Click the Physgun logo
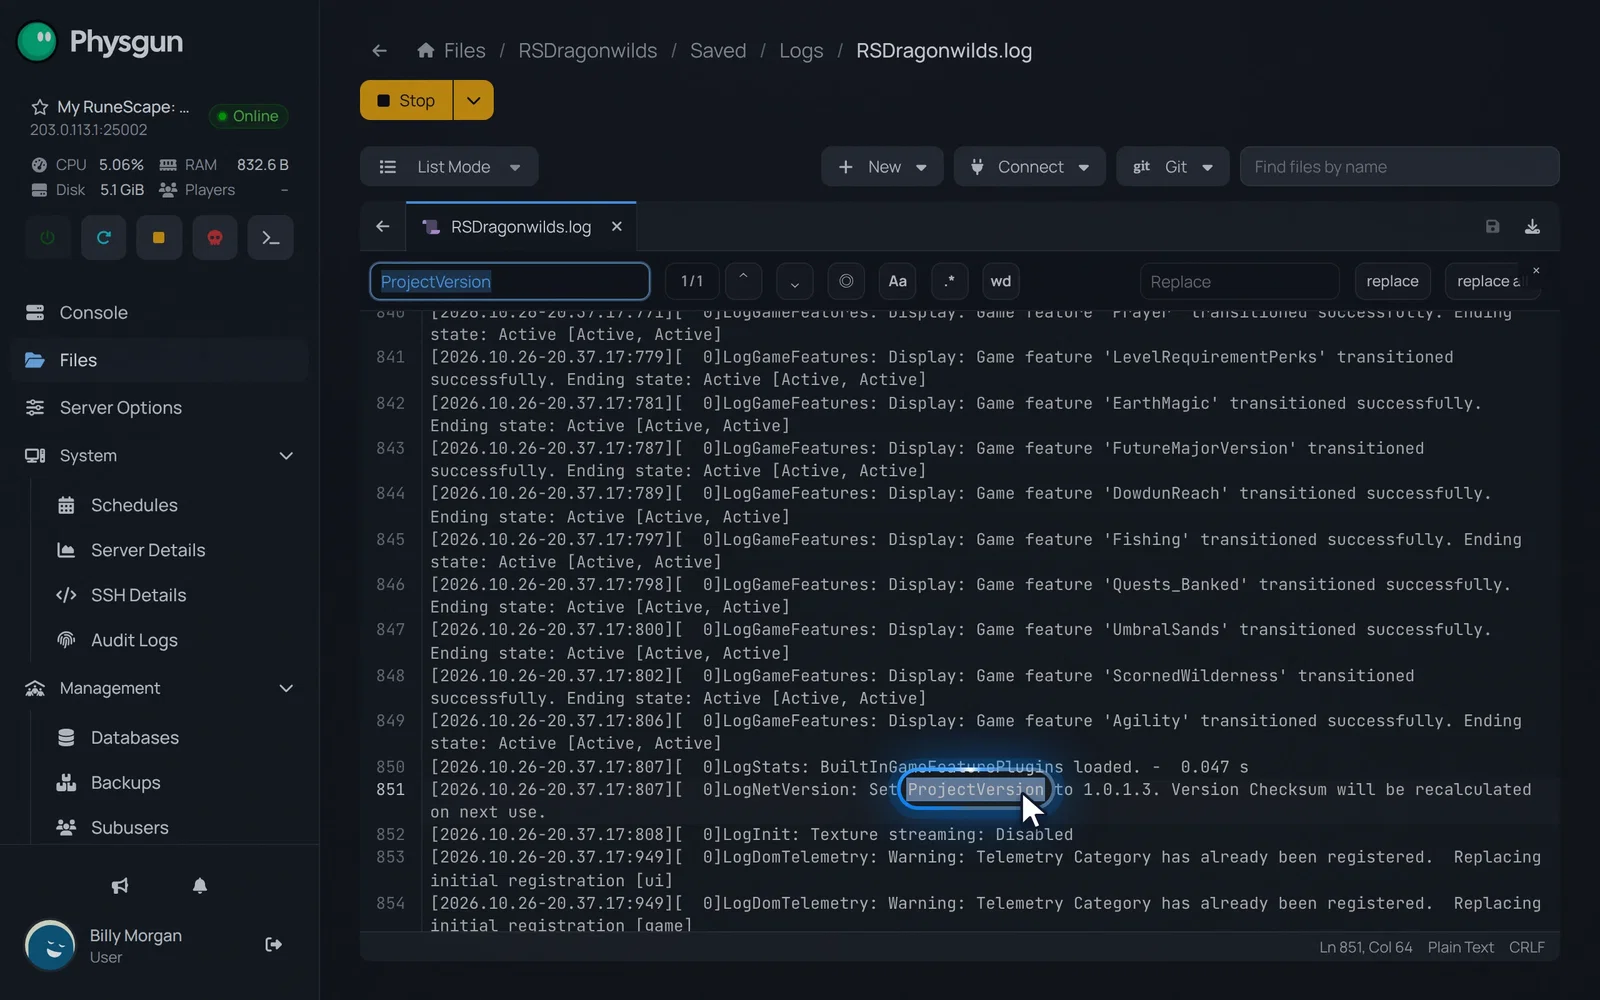1600x1000 pixels. [100, 42]
